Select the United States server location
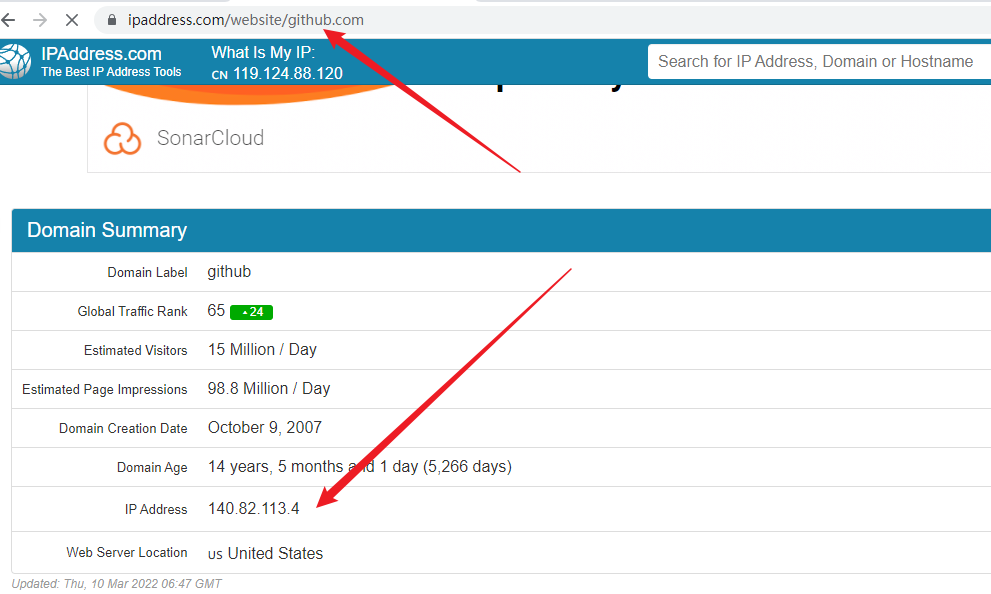991x594 pixels. [x=275, y=554]
